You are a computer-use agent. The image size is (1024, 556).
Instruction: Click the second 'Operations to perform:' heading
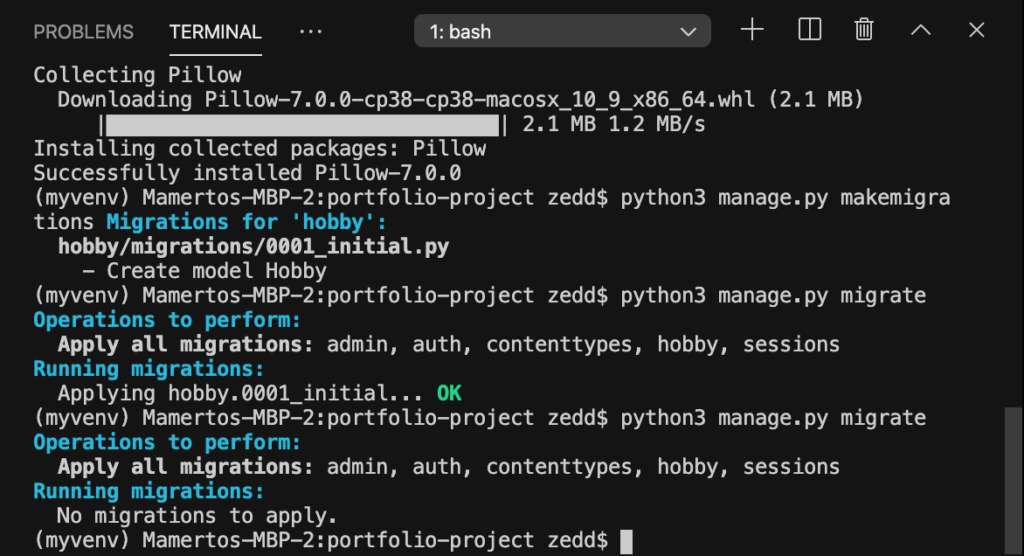(167, 442)
